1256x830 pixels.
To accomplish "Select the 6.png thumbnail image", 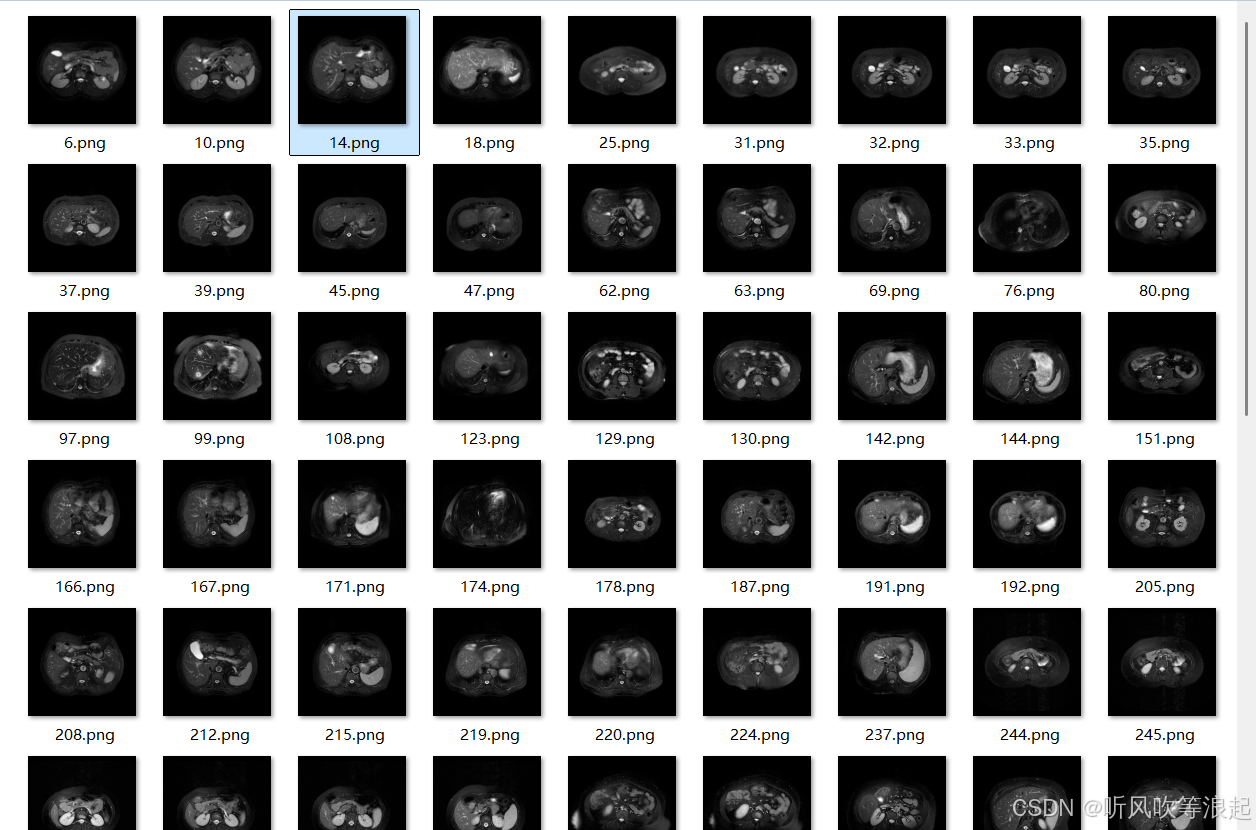I will [x=82, y=70].
